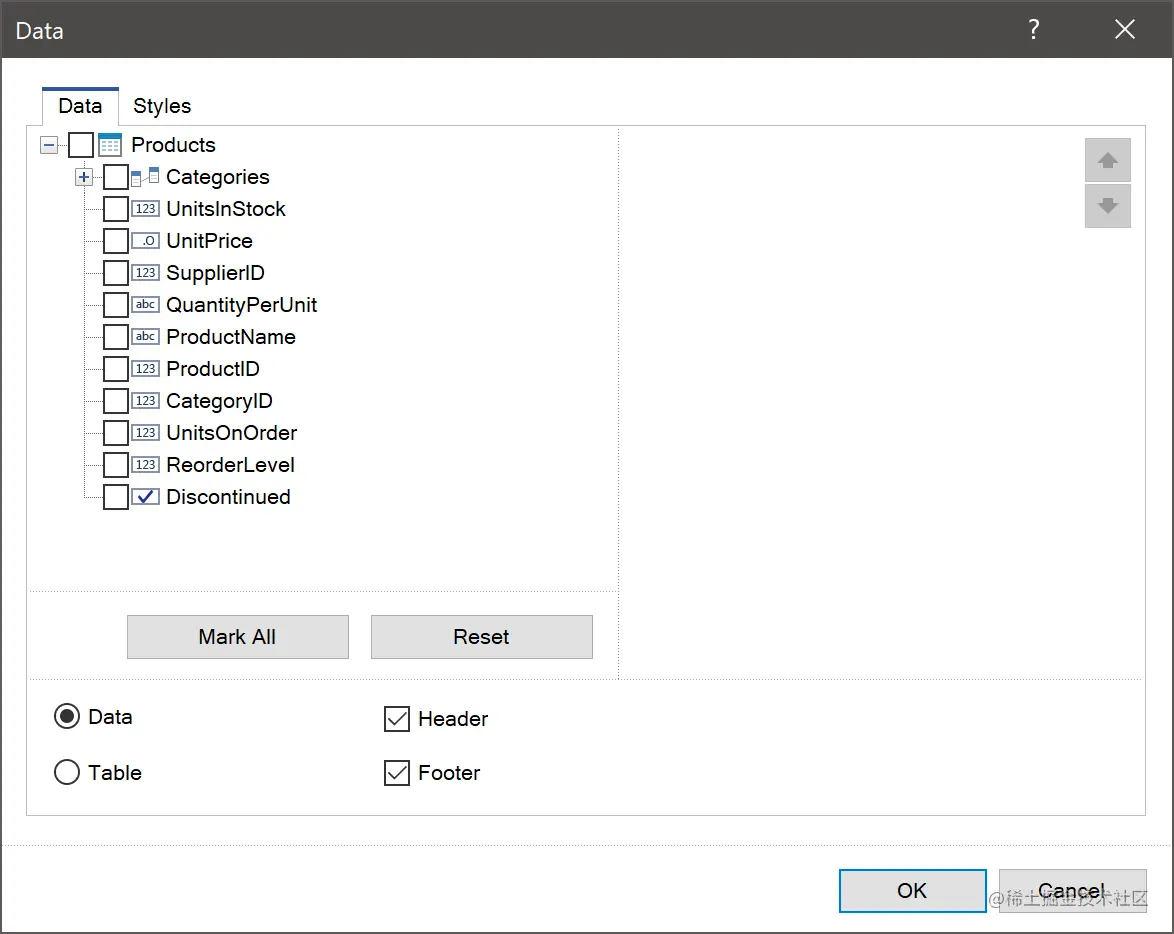
Task: Enable the UnitPrice checkbox
Action: coord(115,241)
